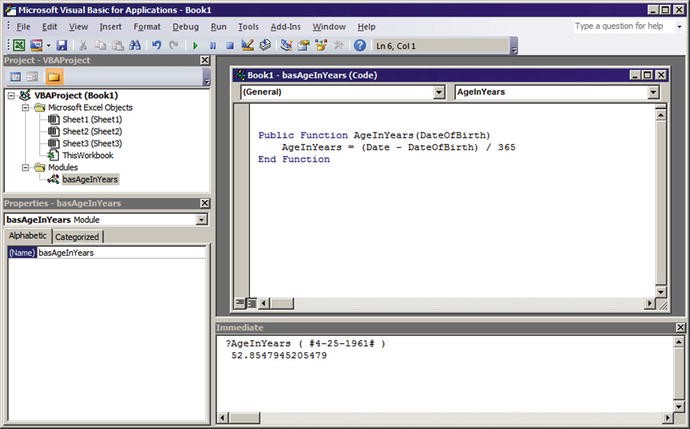Open the Add-Ins menu

(286, 27)
